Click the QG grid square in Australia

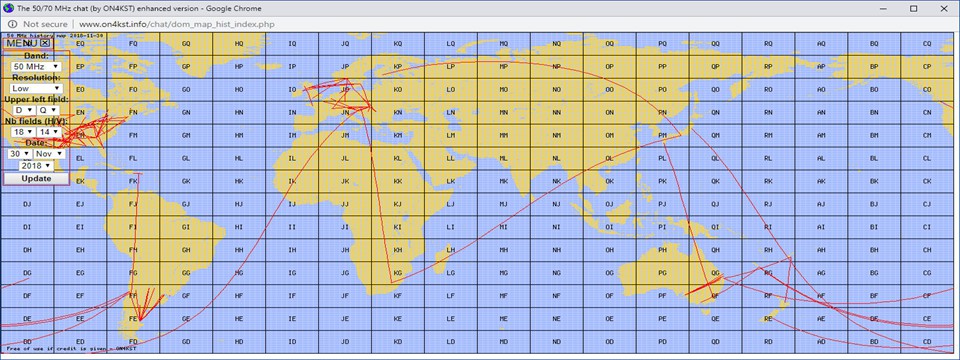715,273
